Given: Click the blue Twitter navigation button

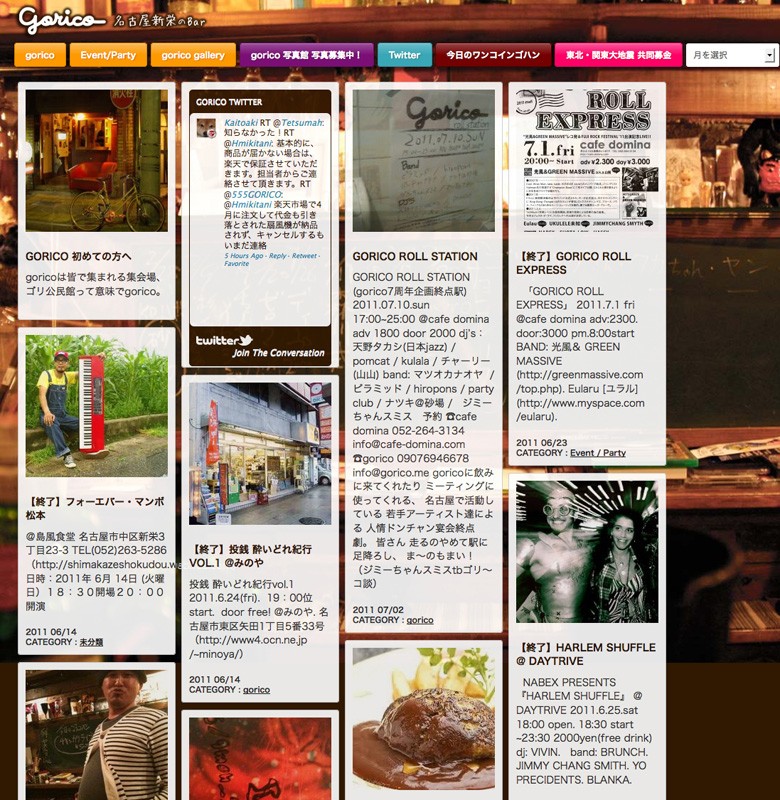Looking at the screenshot, I should (404, 55).
